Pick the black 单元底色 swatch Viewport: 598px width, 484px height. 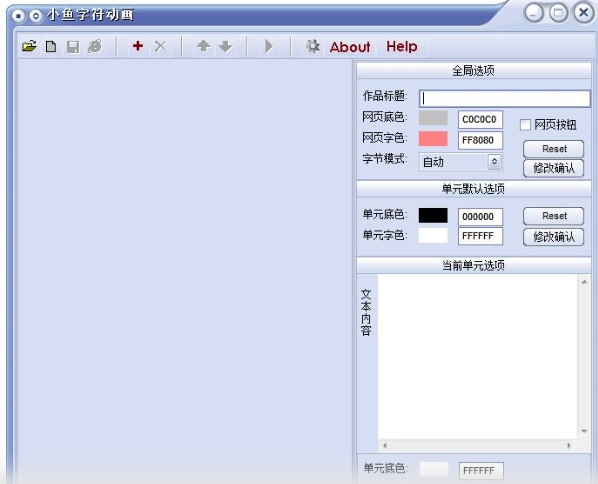[x=433, y=215]
